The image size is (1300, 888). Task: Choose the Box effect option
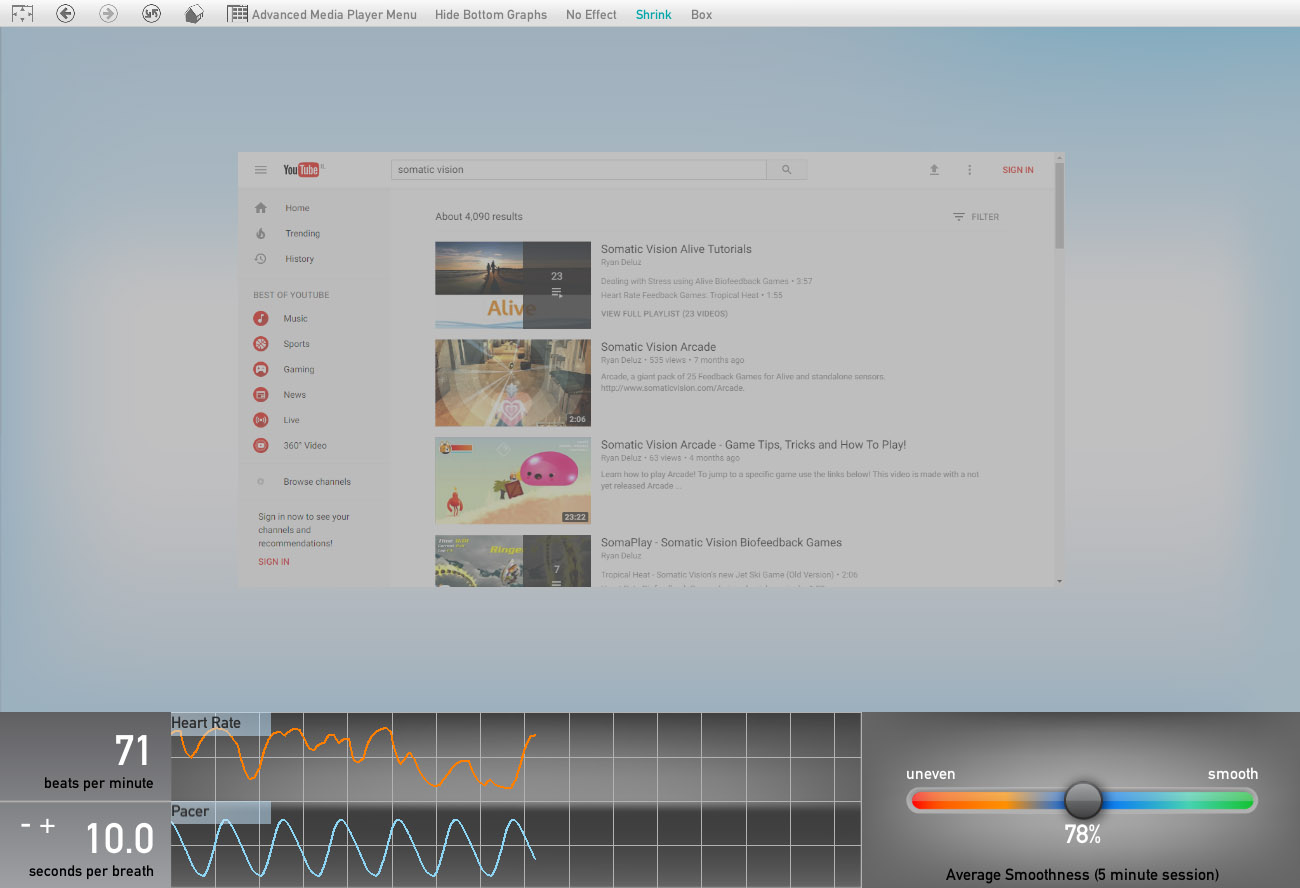[701, 15]
